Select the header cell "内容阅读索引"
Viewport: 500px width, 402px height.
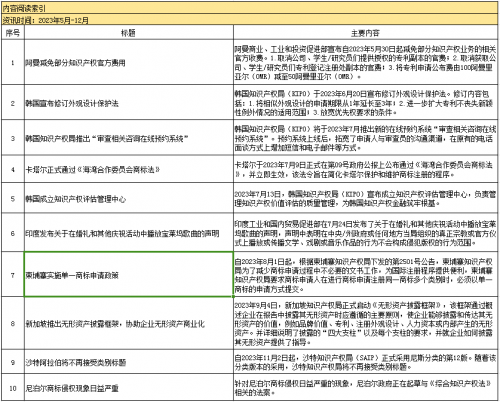(x=250, y=8)
